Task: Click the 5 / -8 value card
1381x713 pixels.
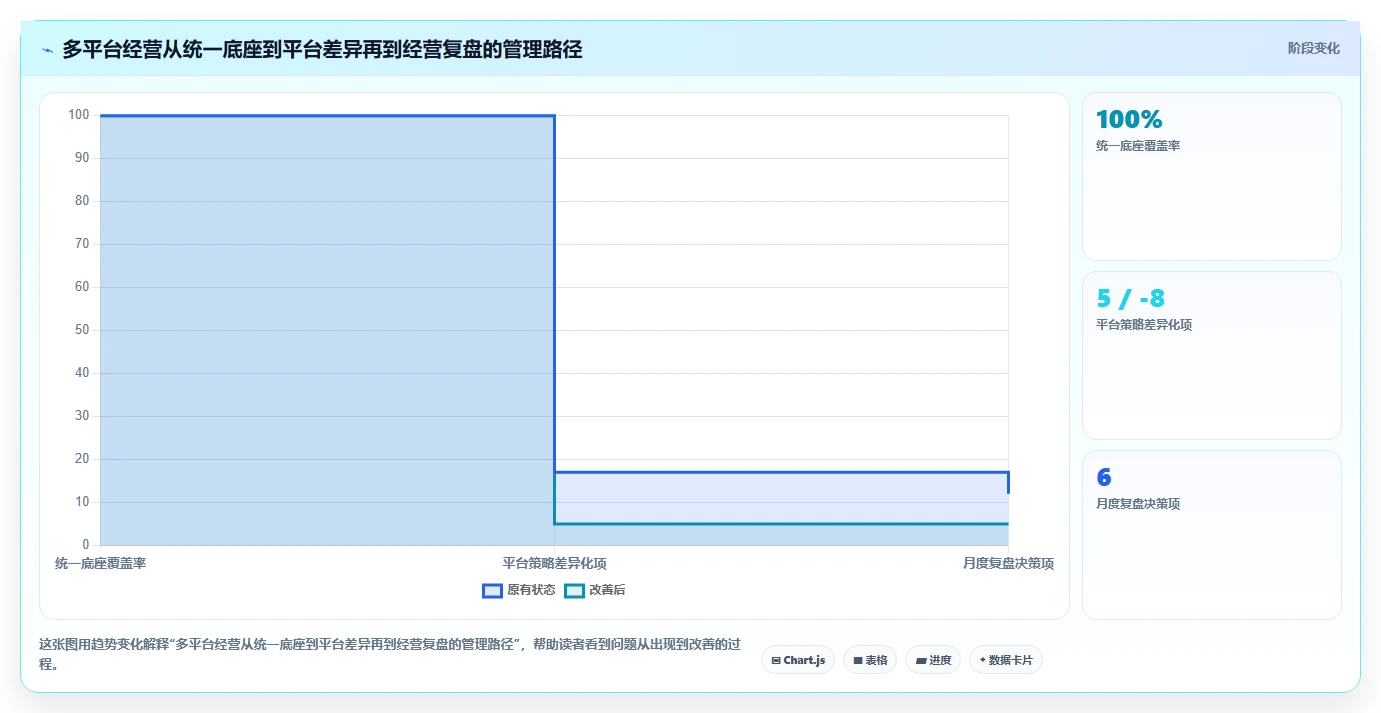Action: [x=1212, y=355]
